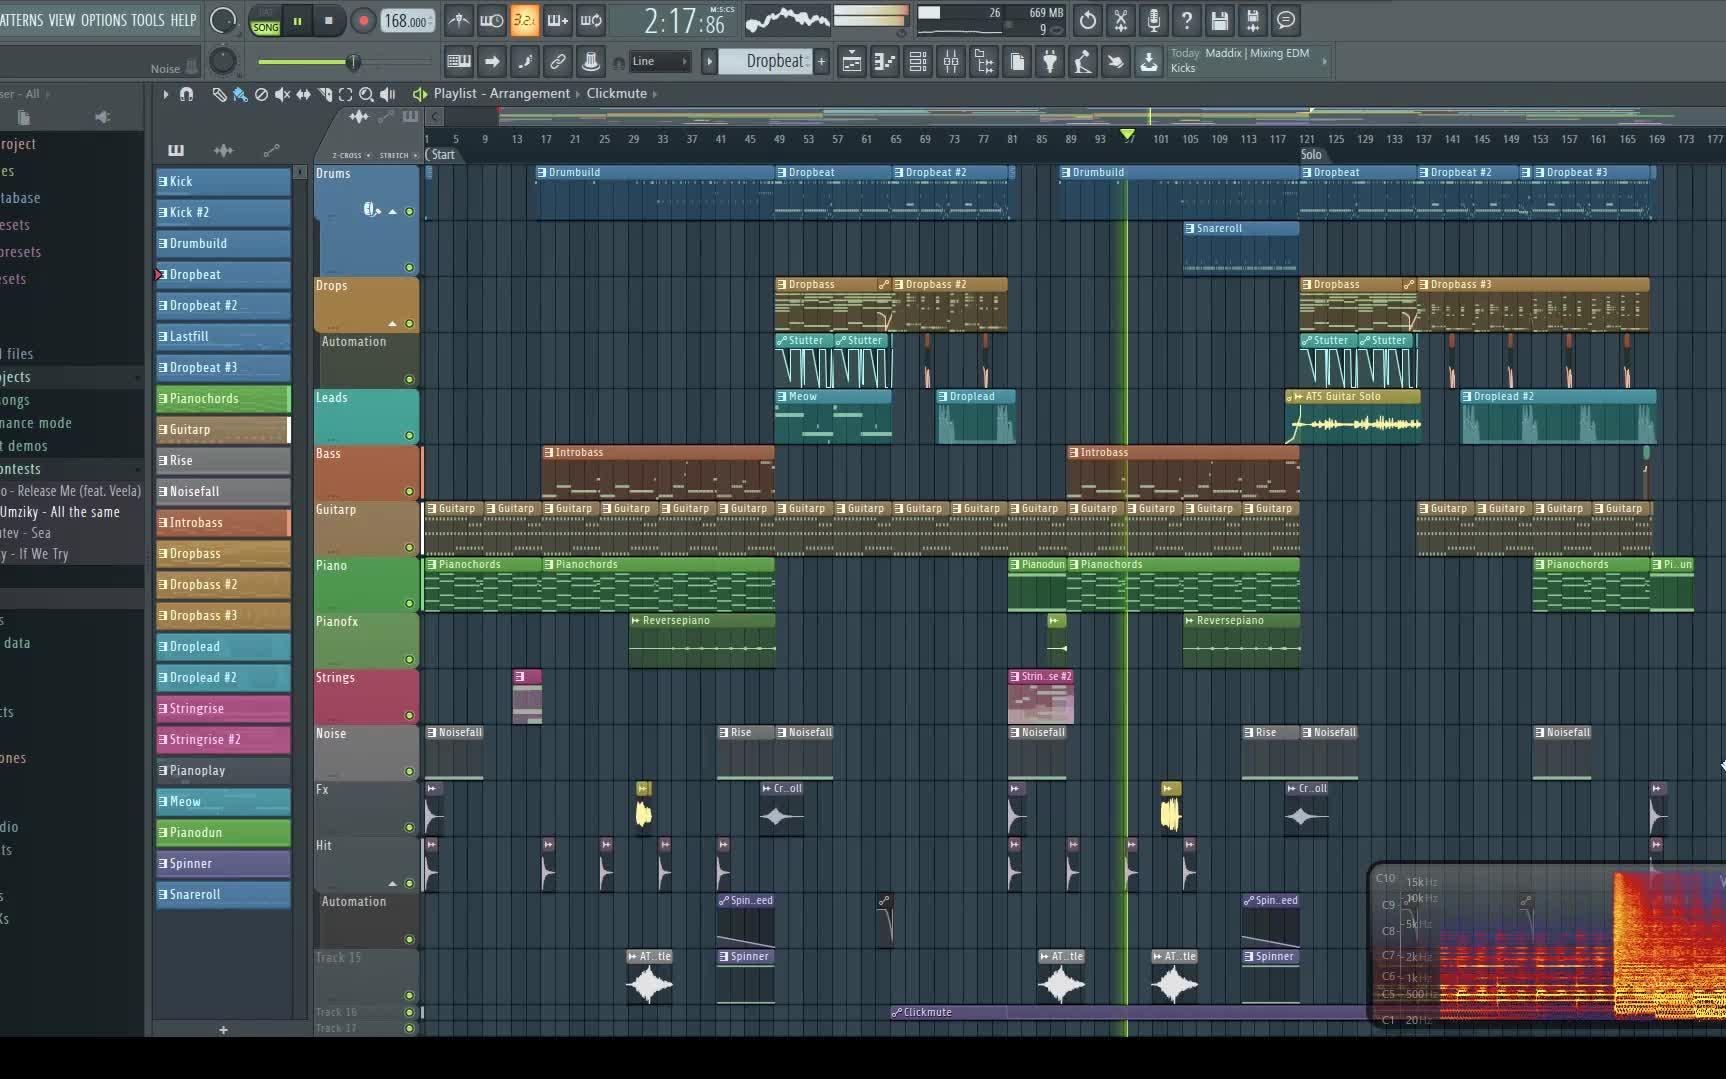Select the Snareroll pattern in picker

point(223,895)
